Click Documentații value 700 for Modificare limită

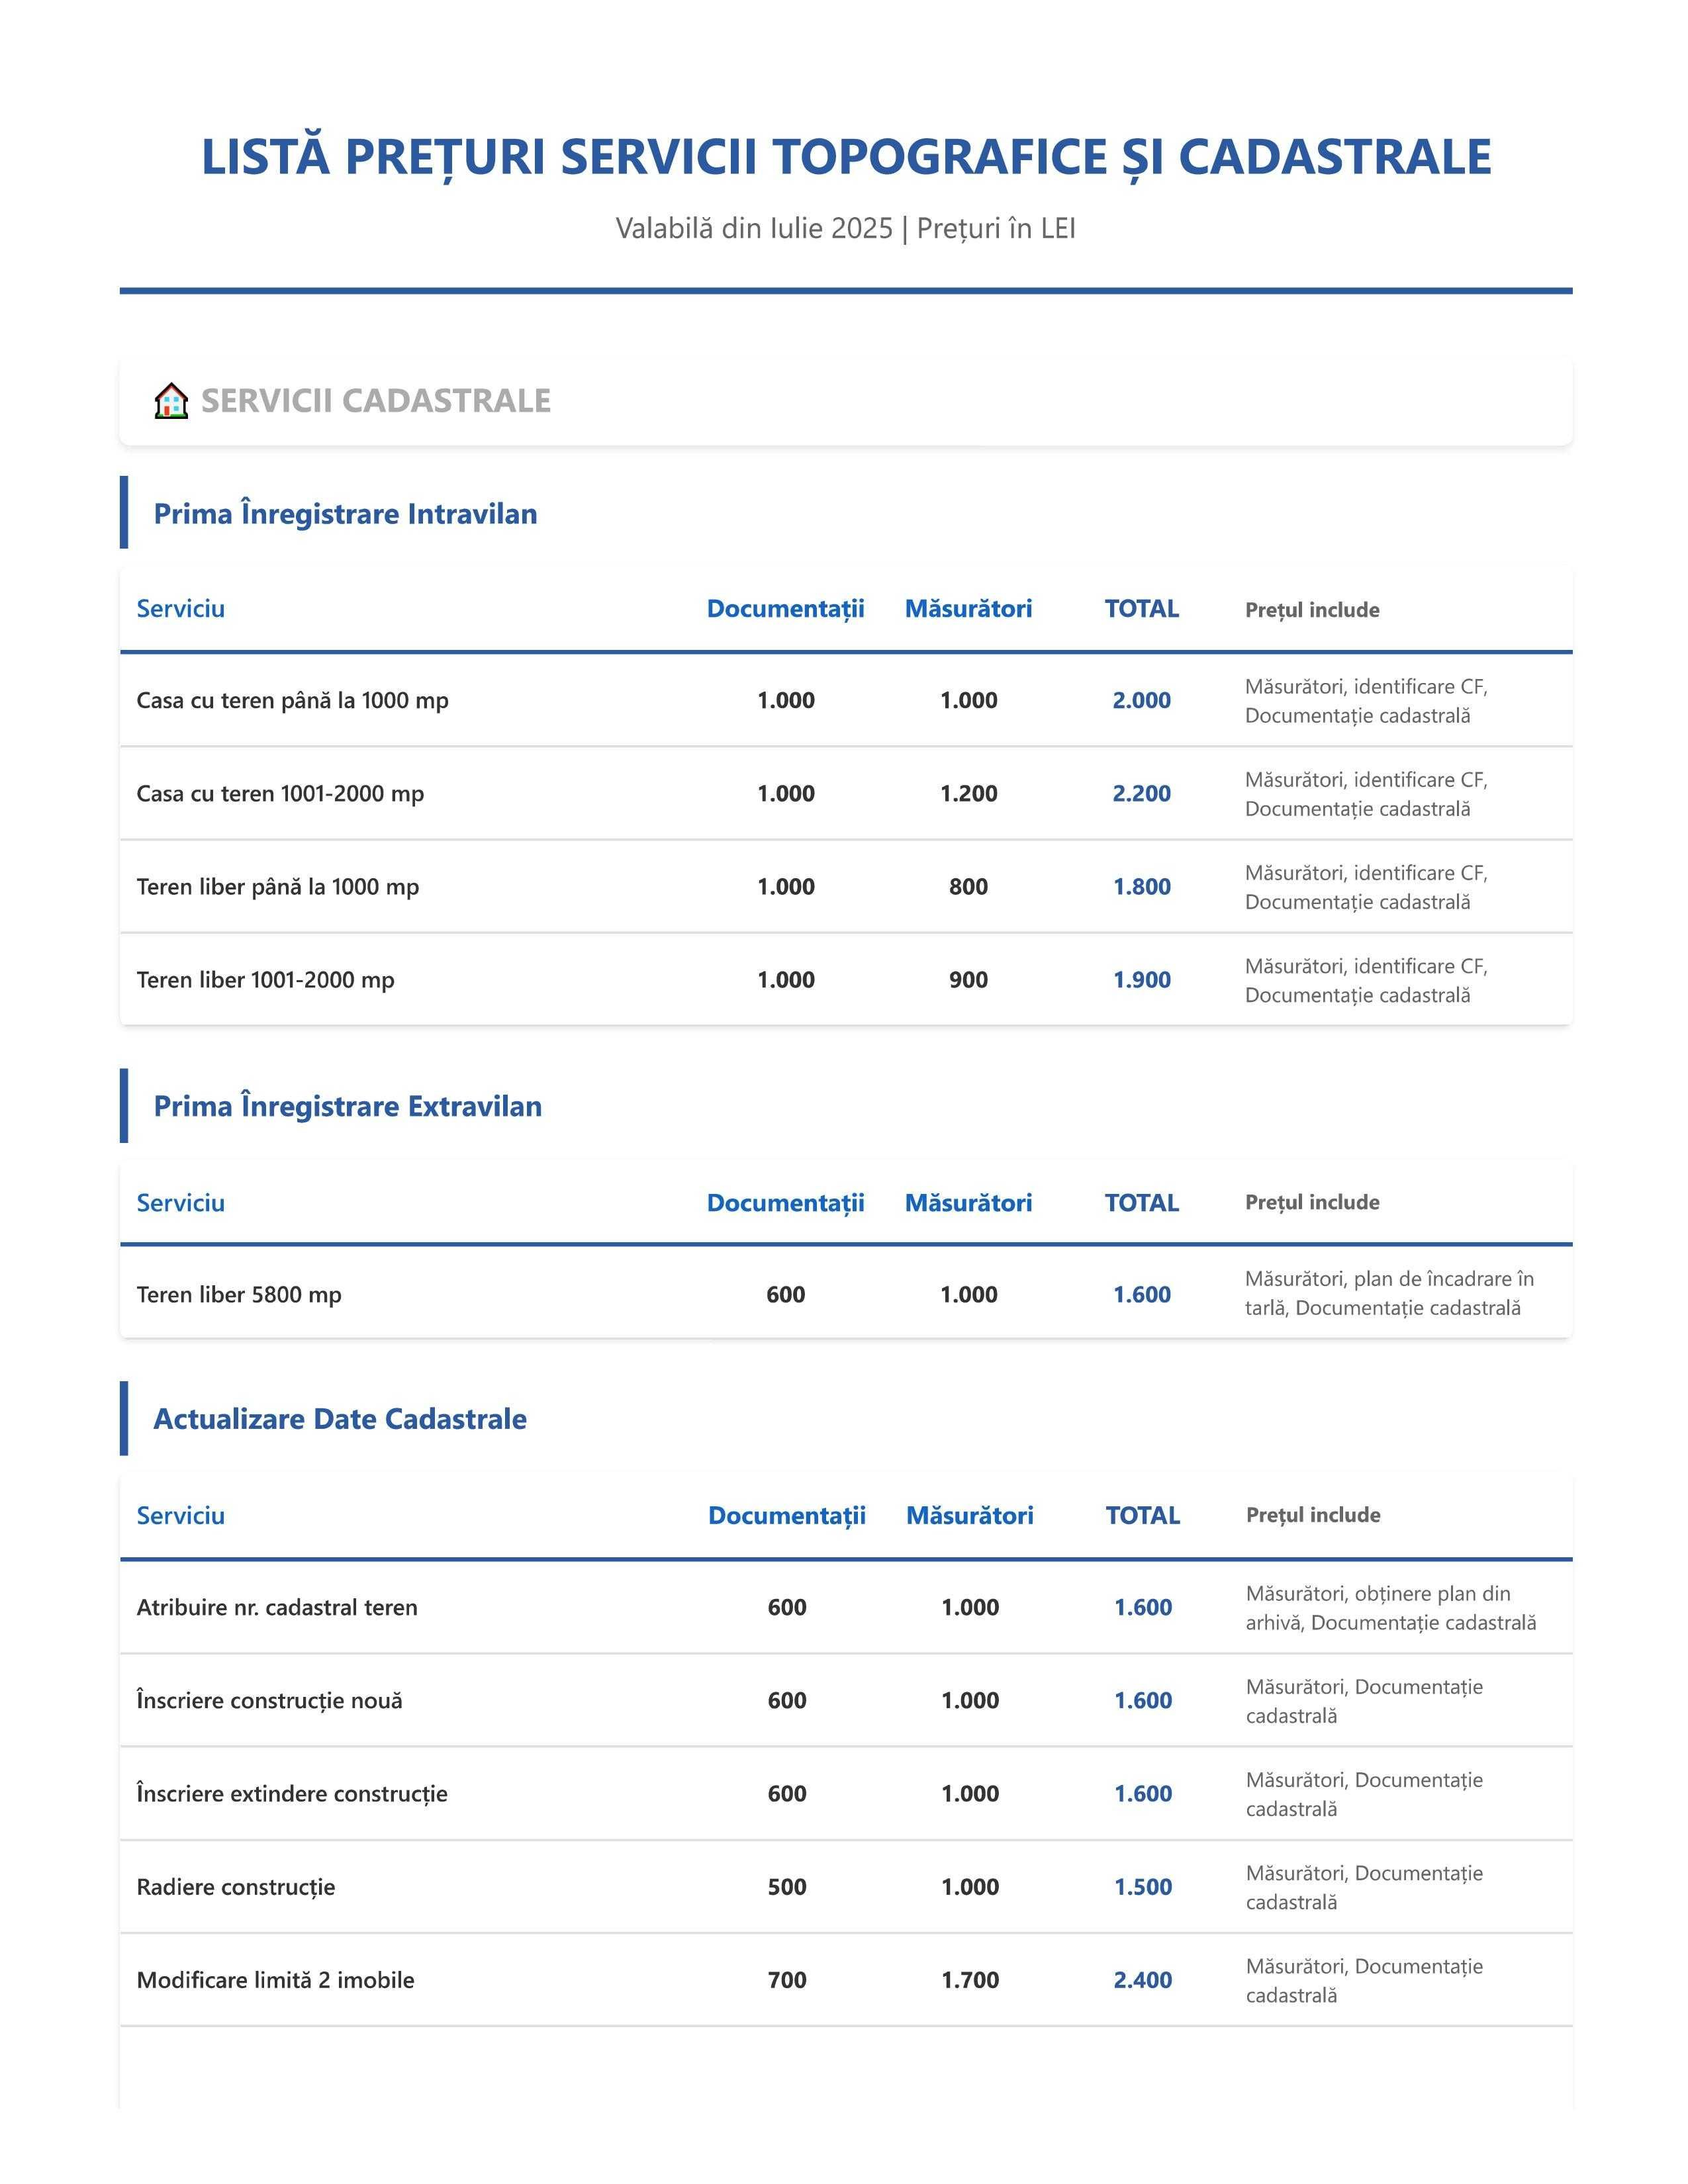[787, 1980]
